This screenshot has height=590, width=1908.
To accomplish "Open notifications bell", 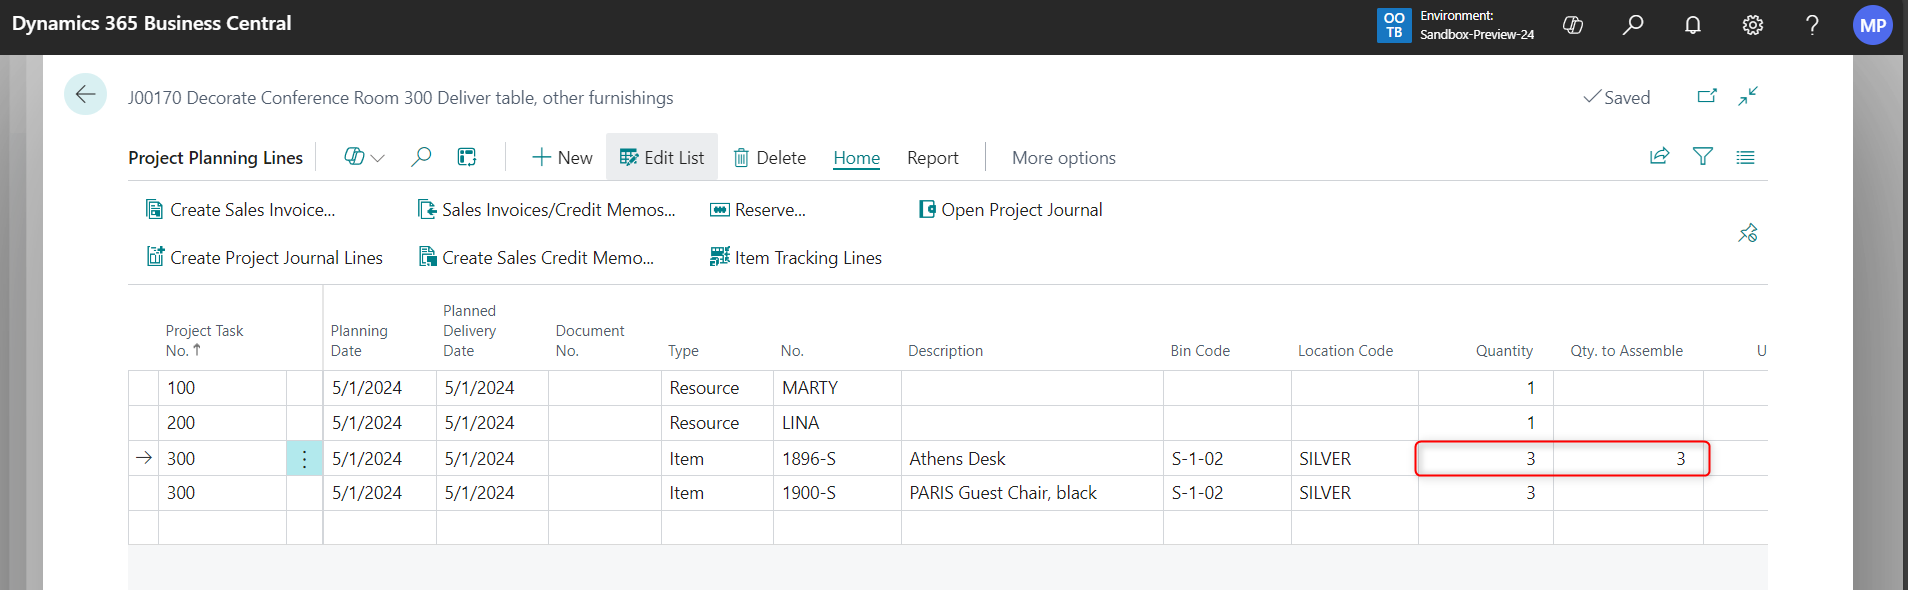I will coord(1693,25).
